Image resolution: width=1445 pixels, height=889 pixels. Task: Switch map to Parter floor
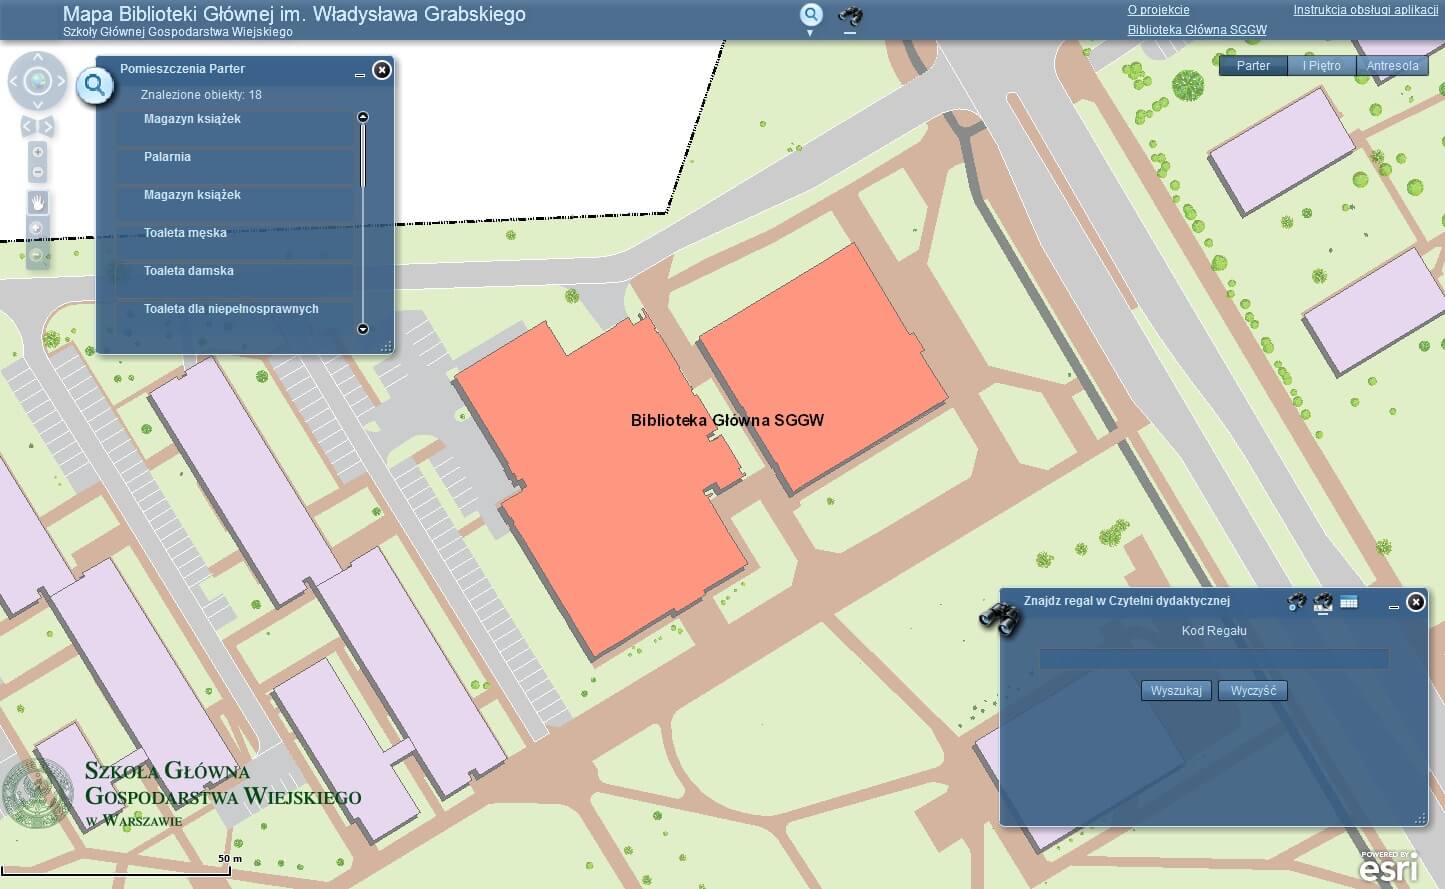[1253, 66]
